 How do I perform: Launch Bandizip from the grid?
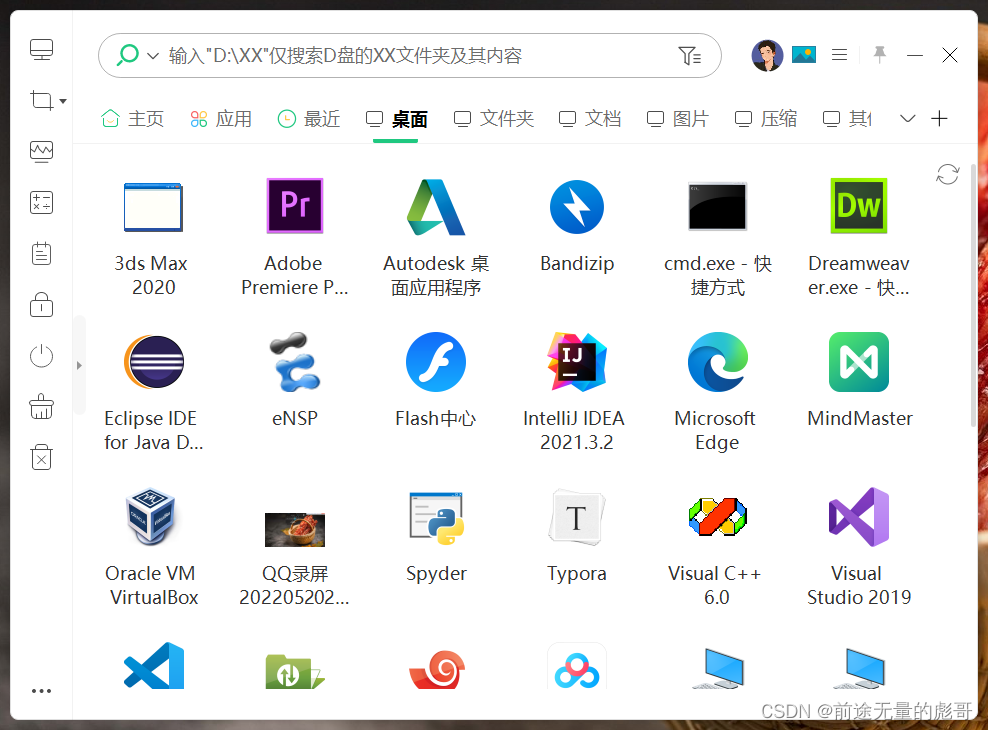pos(577,207)
